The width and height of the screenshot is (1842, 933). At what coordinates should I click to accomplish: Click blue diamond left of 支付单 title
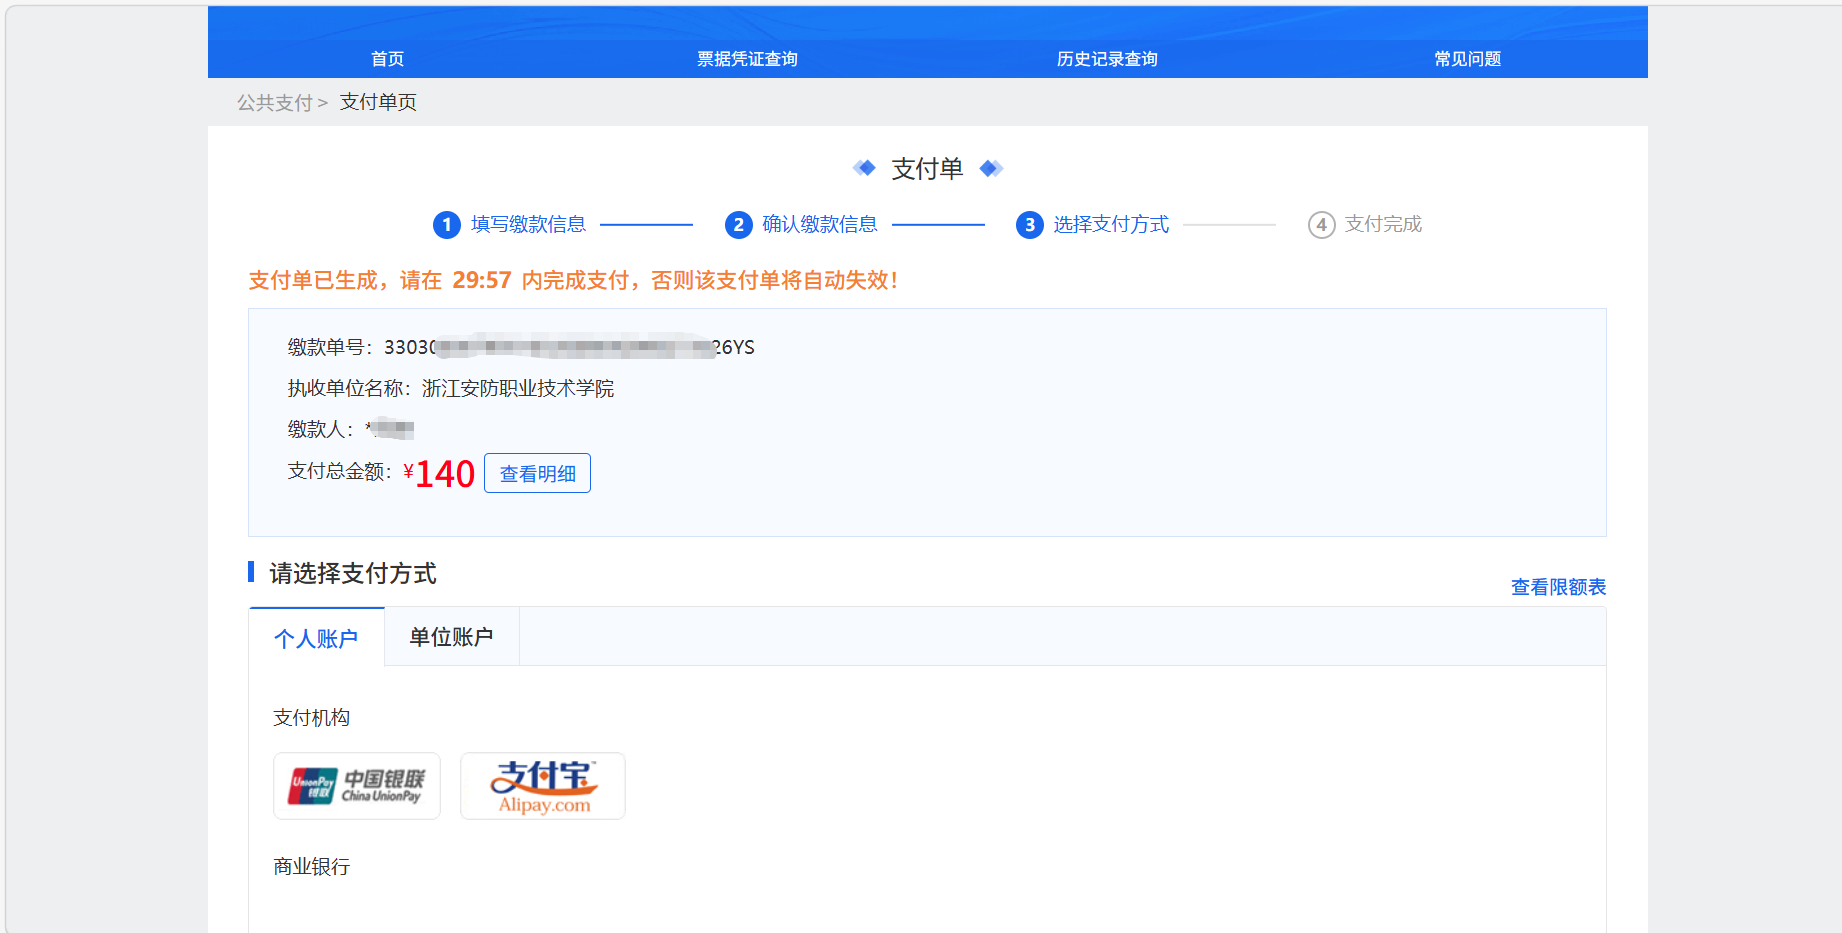tap(865, 168)
